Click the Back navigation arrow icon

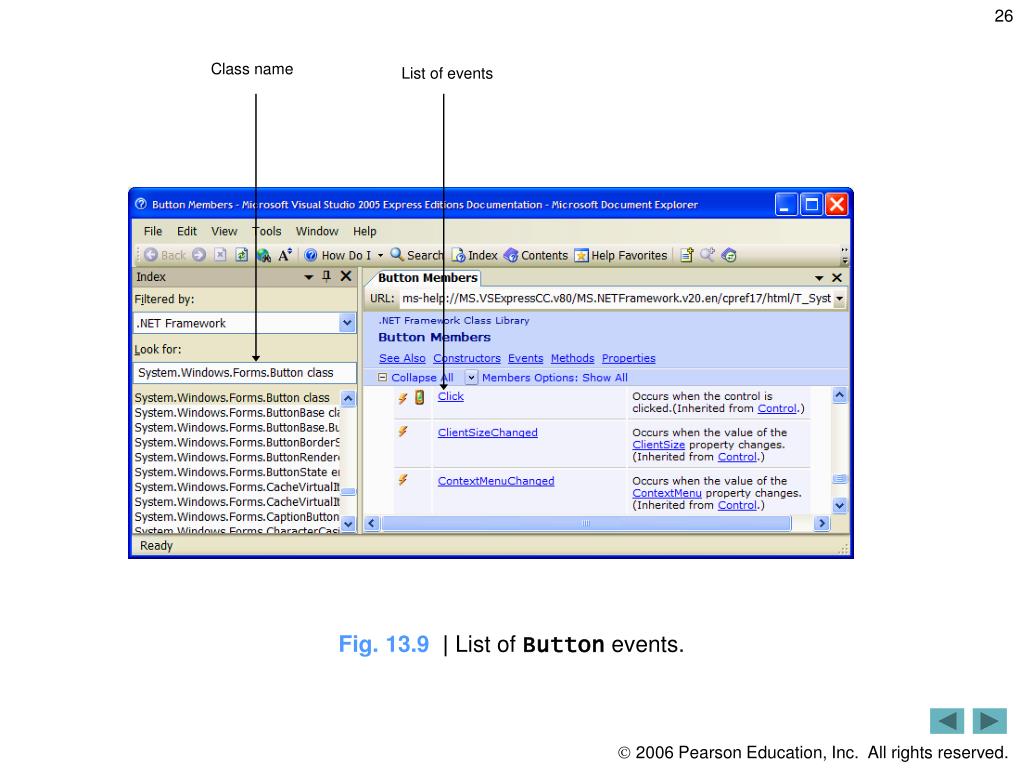151,255
